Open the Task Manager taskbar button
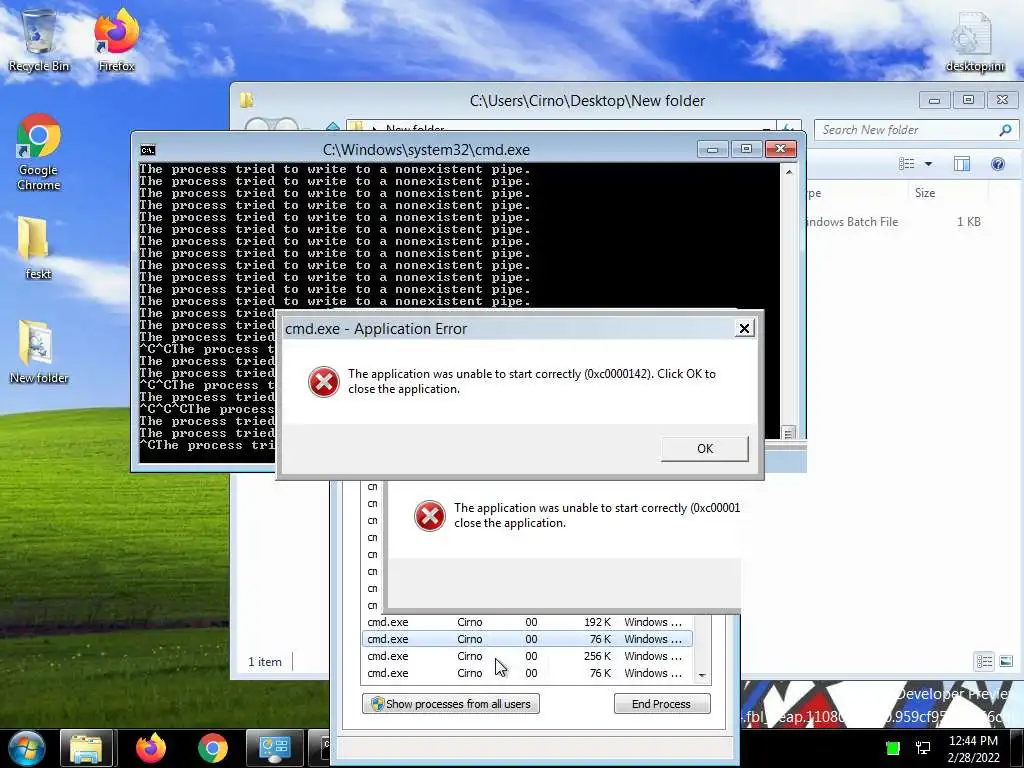This screenshot has width=1024, height=768. [274, 748]
